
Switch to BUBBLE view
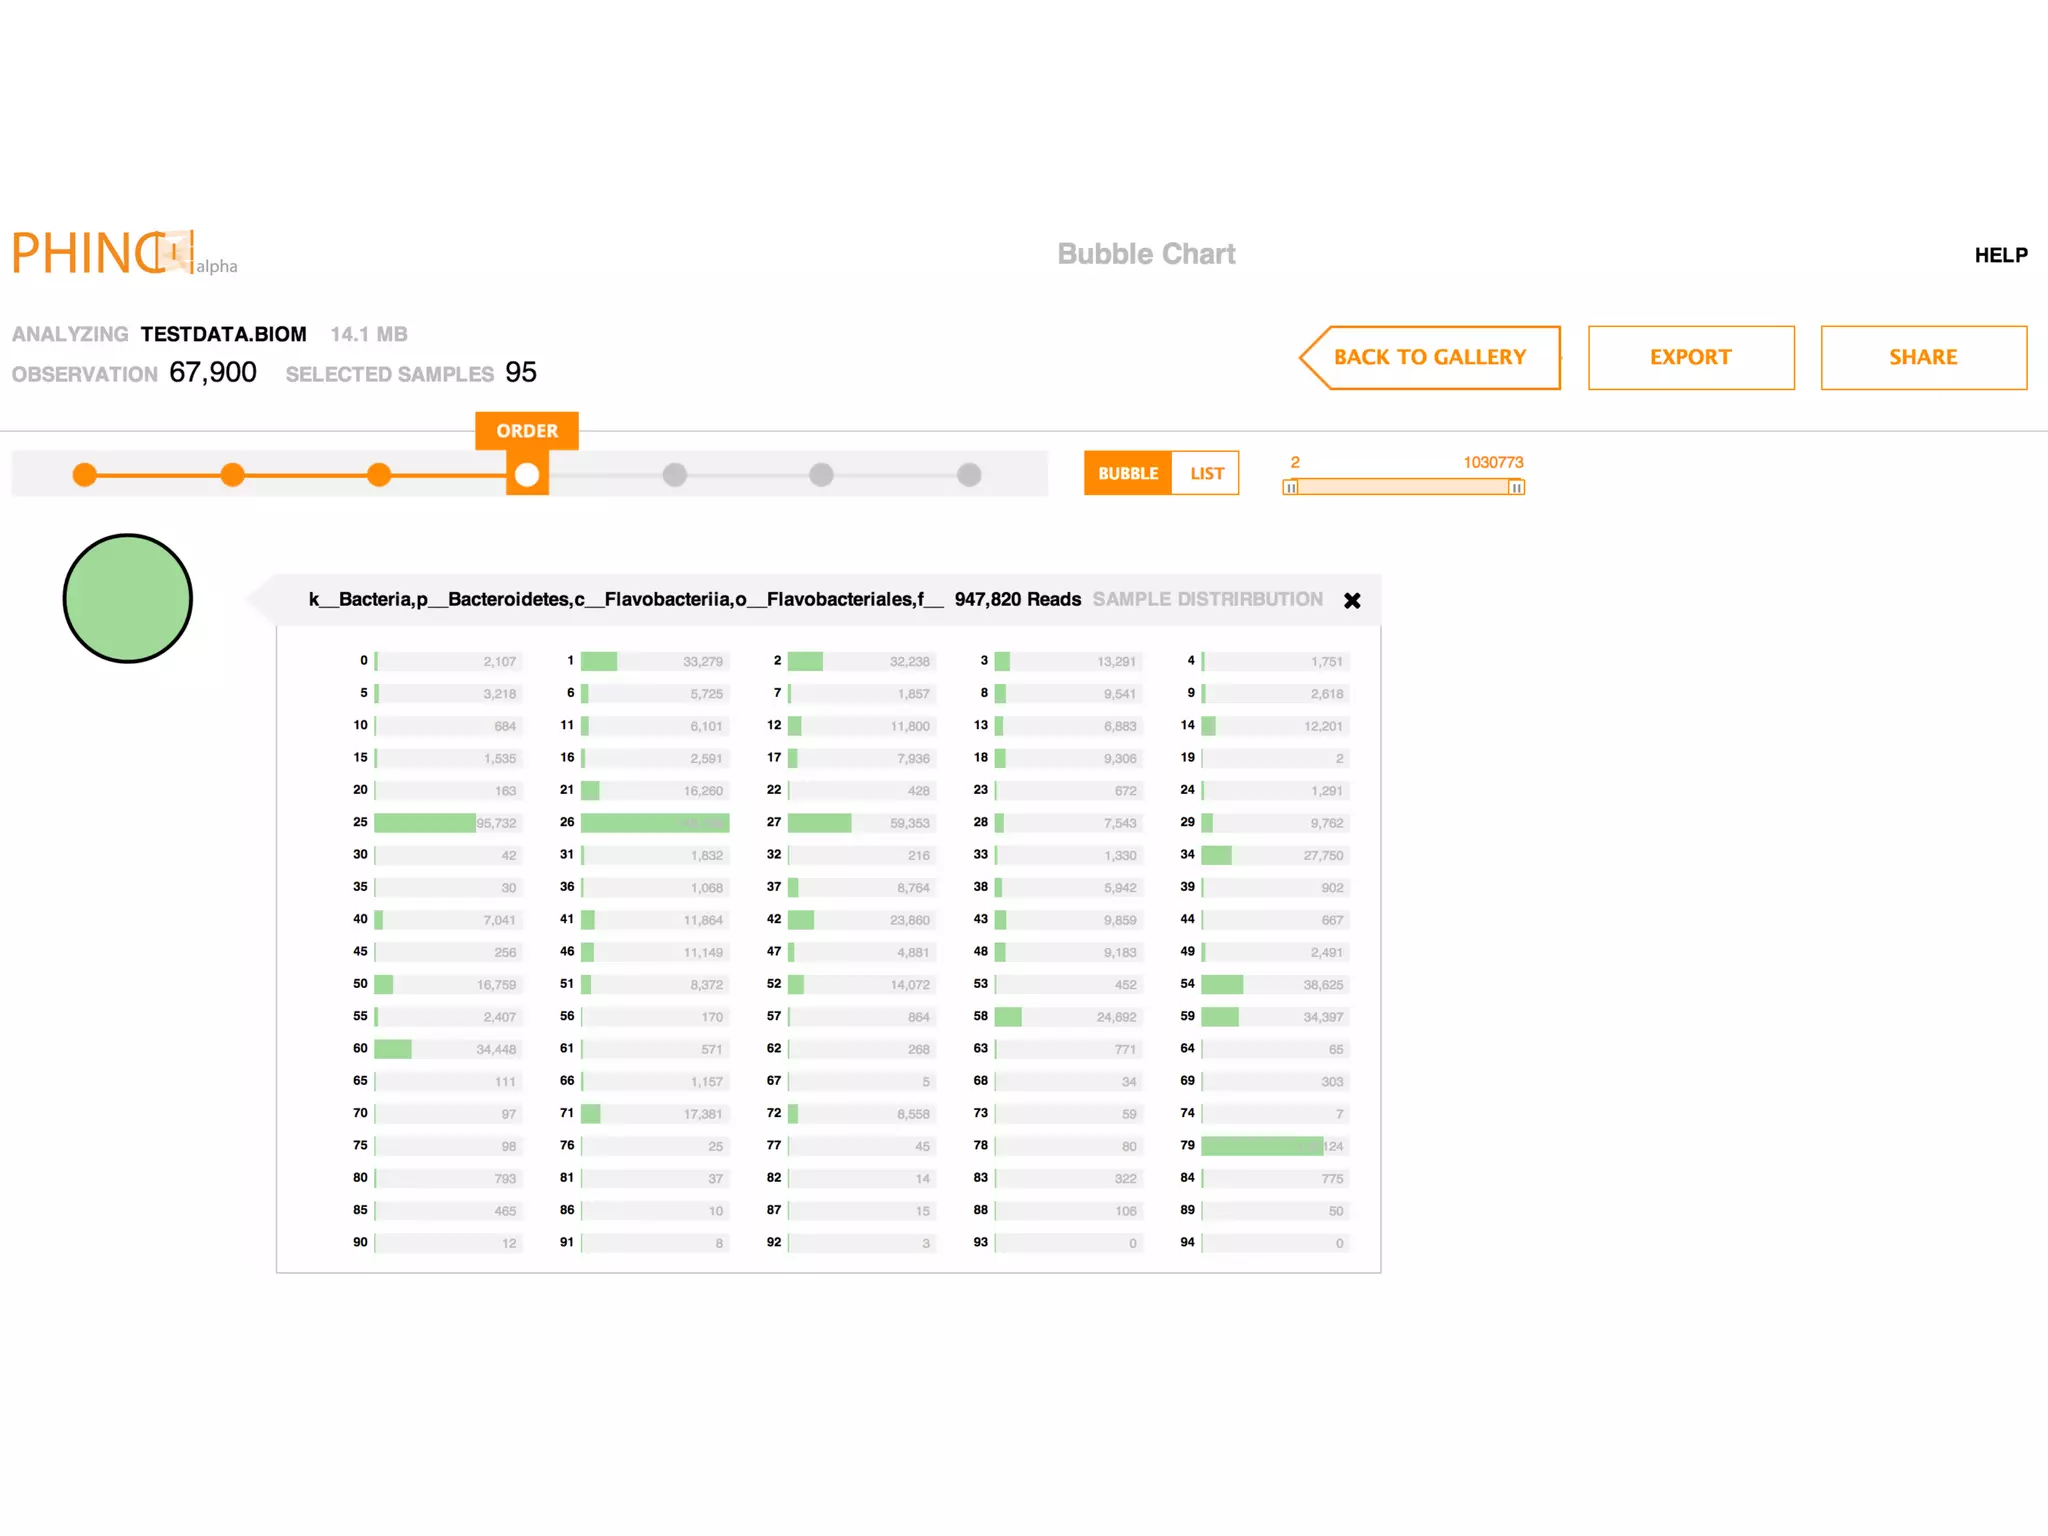tap(1128, 474)
